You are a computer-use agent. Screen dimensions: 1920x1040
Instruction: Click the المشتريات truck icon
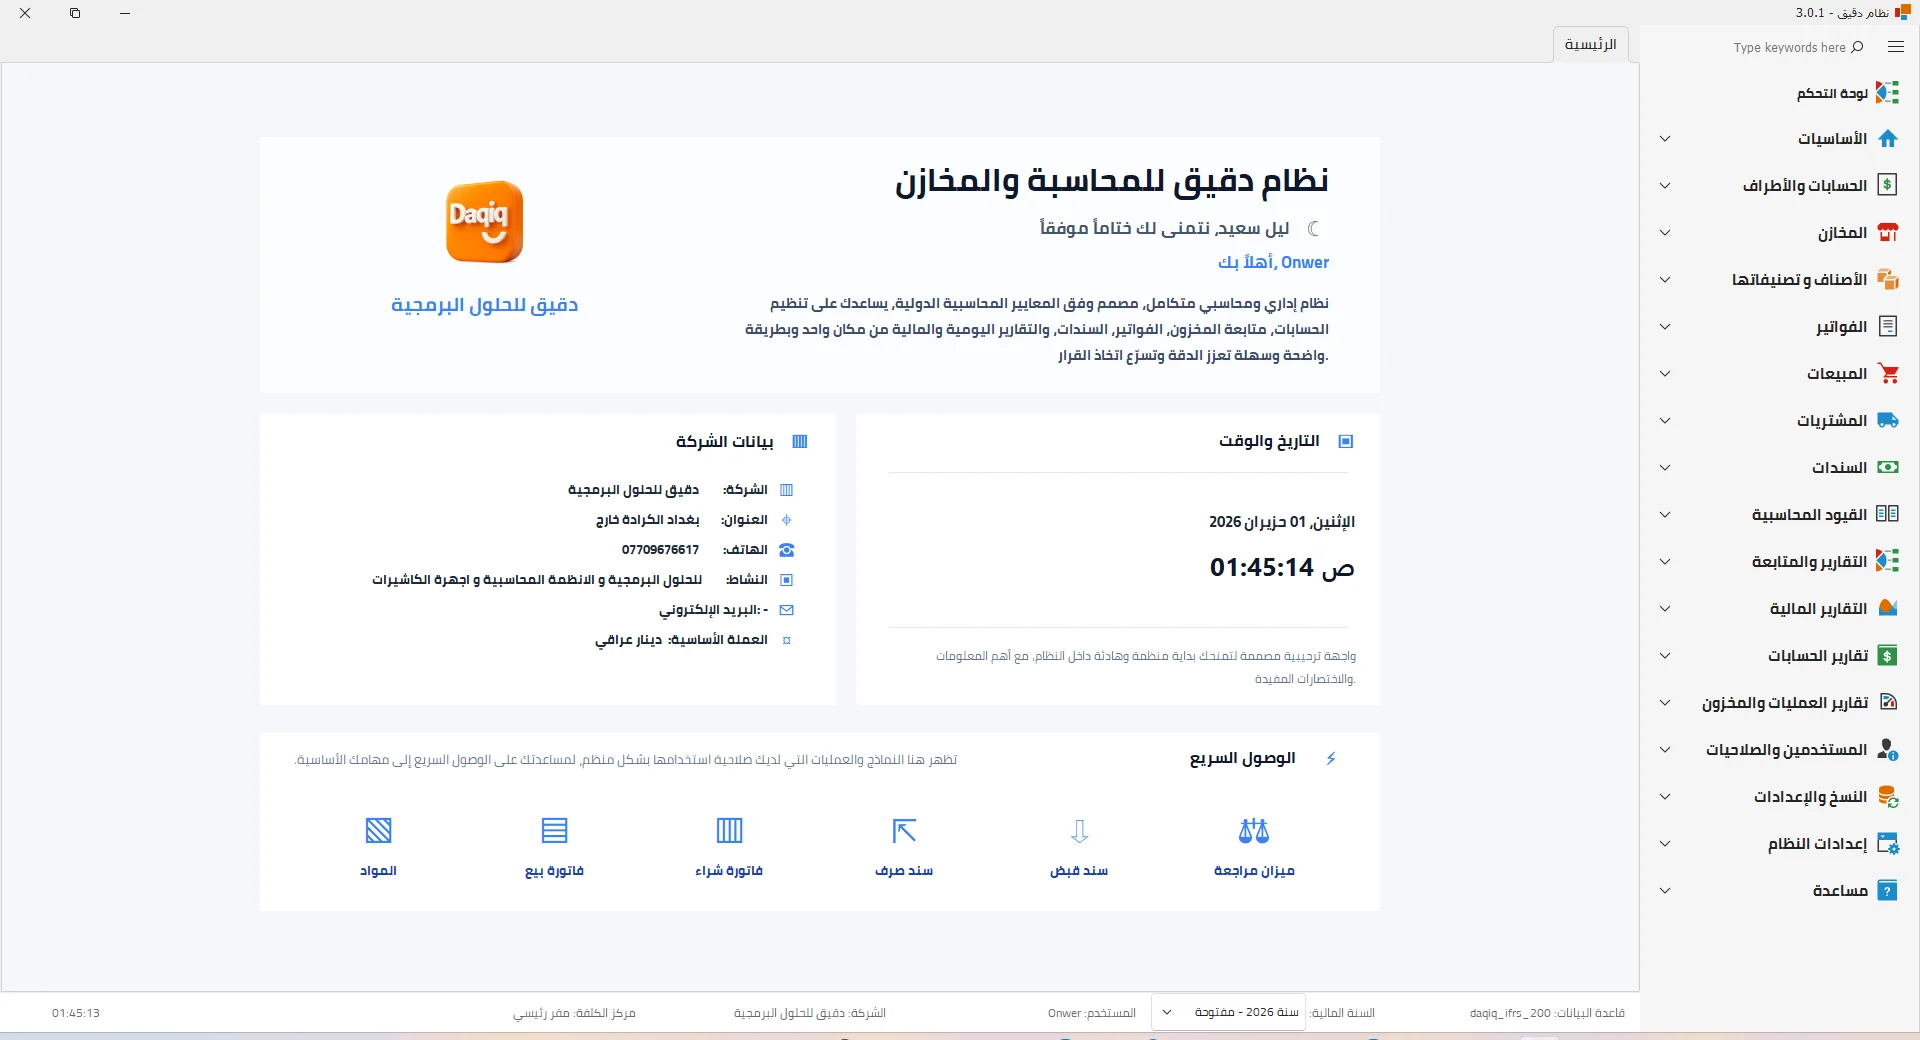click(x=1887, y=421)
